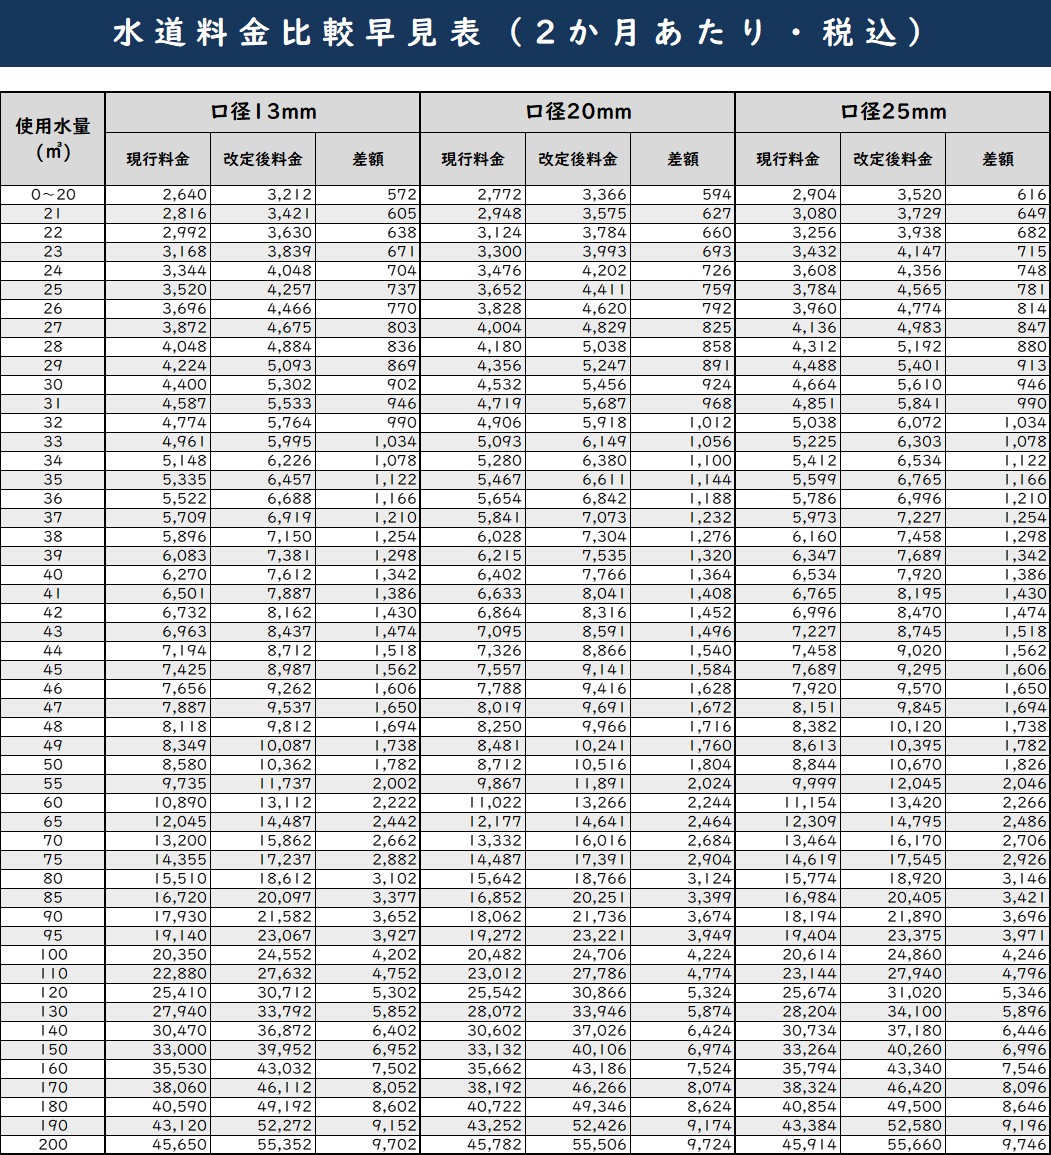Image resolution: width=1051 pixels, height=1155 pixels.
Task: Select 現行料金 header under 口径25mm
Action: 788,159
